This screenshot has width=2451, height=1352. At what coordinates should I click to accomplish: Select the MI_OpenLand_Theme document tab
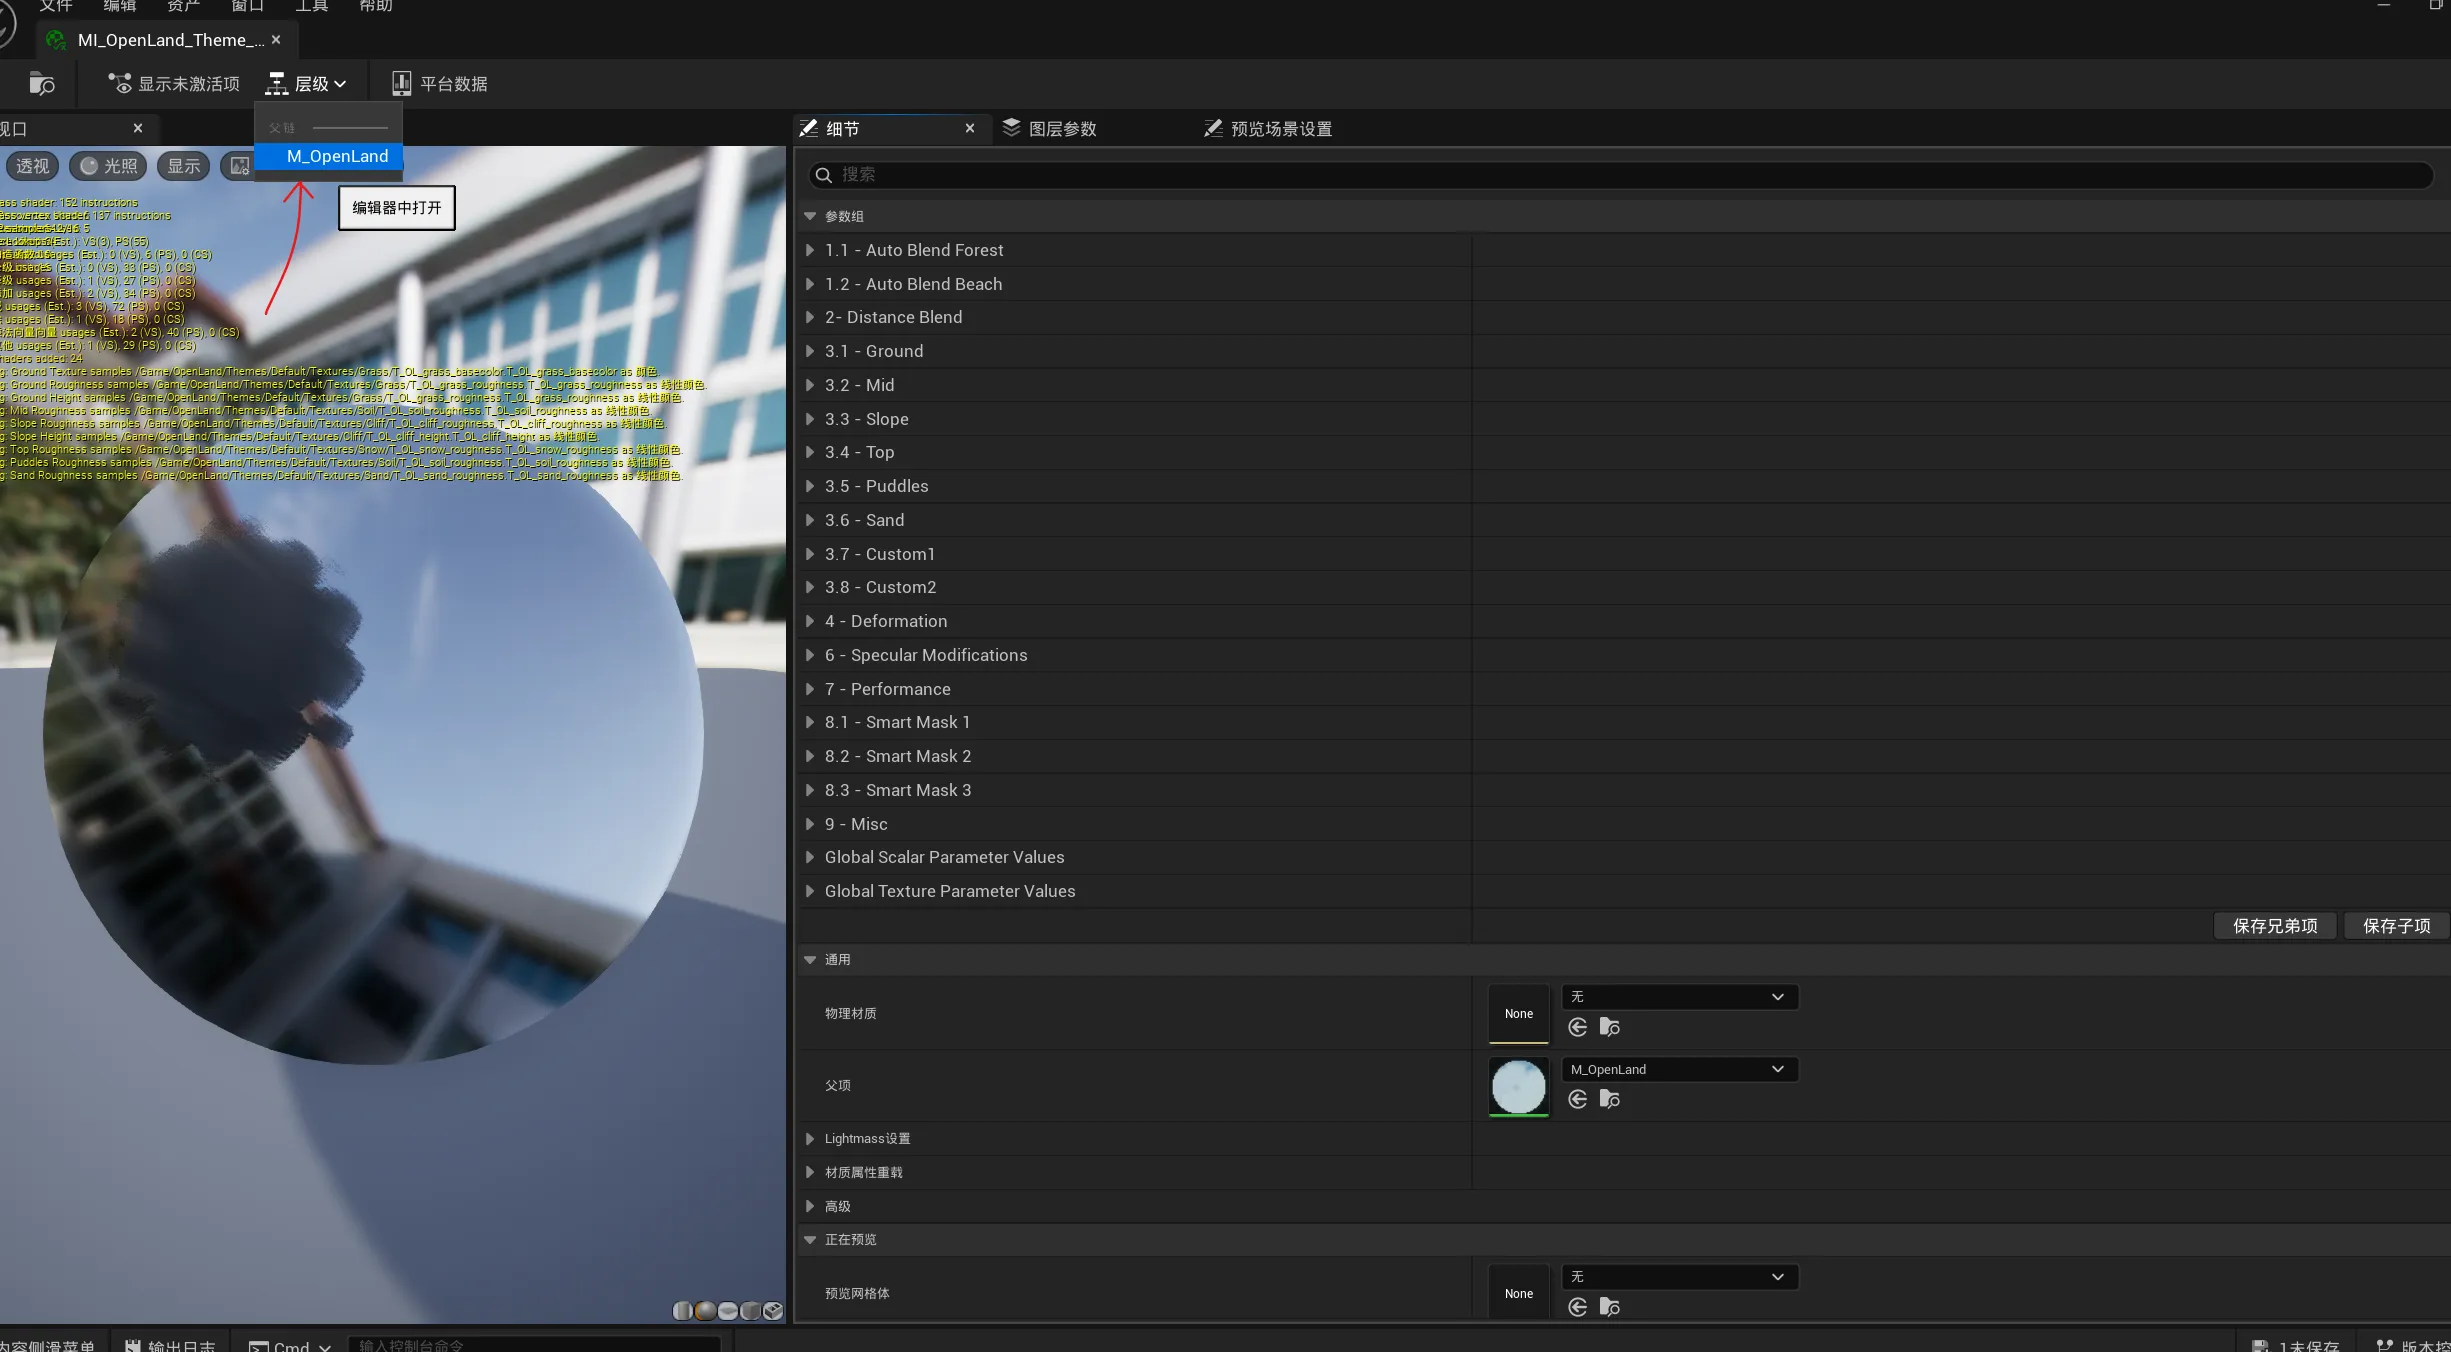point(167,40)
